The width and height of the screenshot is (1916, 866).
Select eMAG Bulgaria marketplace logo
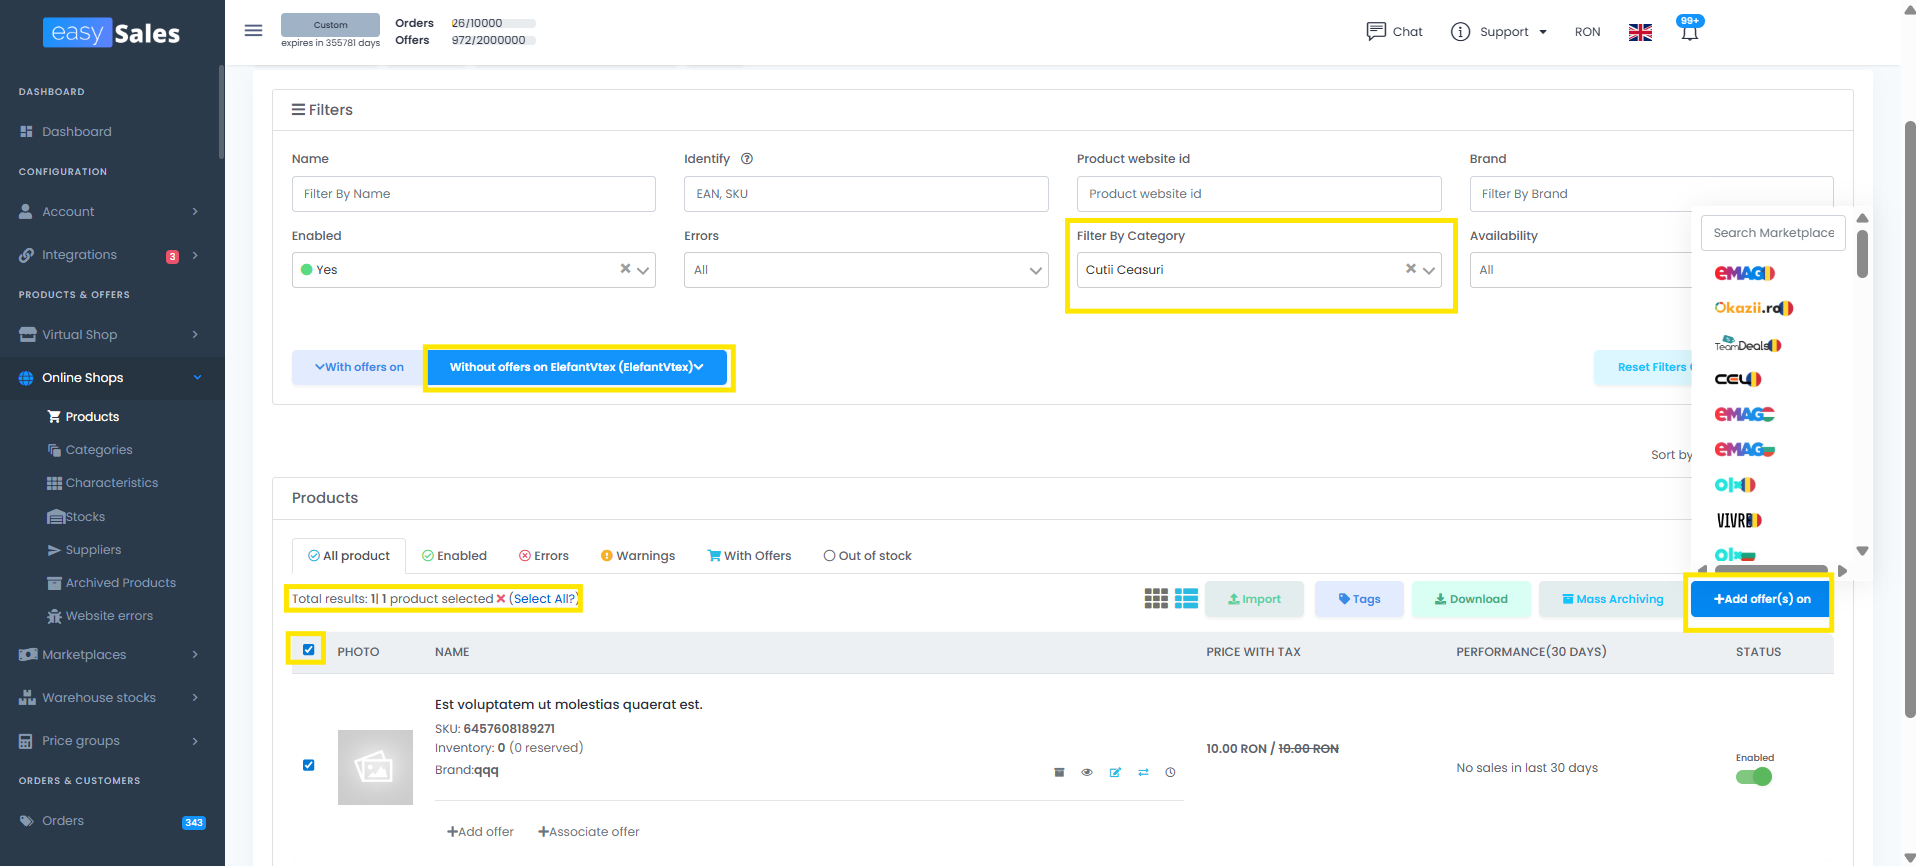[x=1744, y=449]
